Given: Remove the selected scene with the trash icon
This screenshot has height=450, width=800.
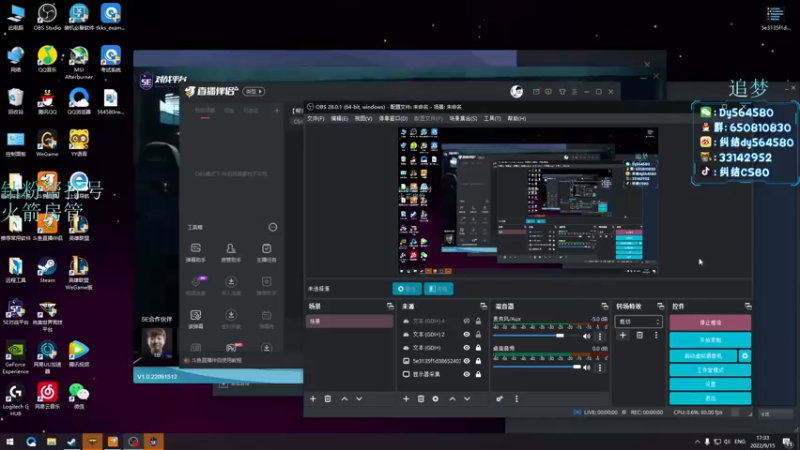Looking at the screenshot, I should tap(328, 398).
